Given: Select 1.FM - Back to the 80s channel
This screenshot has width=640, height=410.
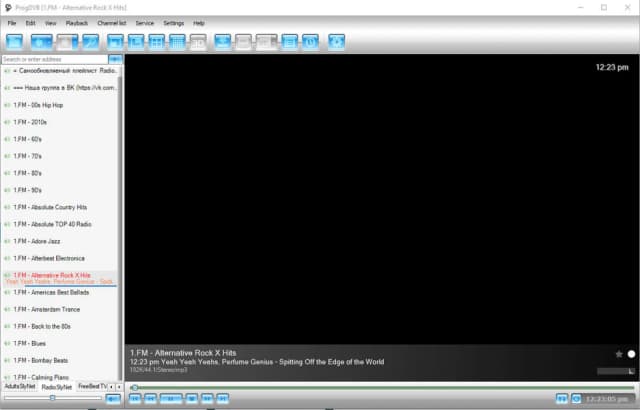Looking at the screenshot, I should [x=60, y=327].
